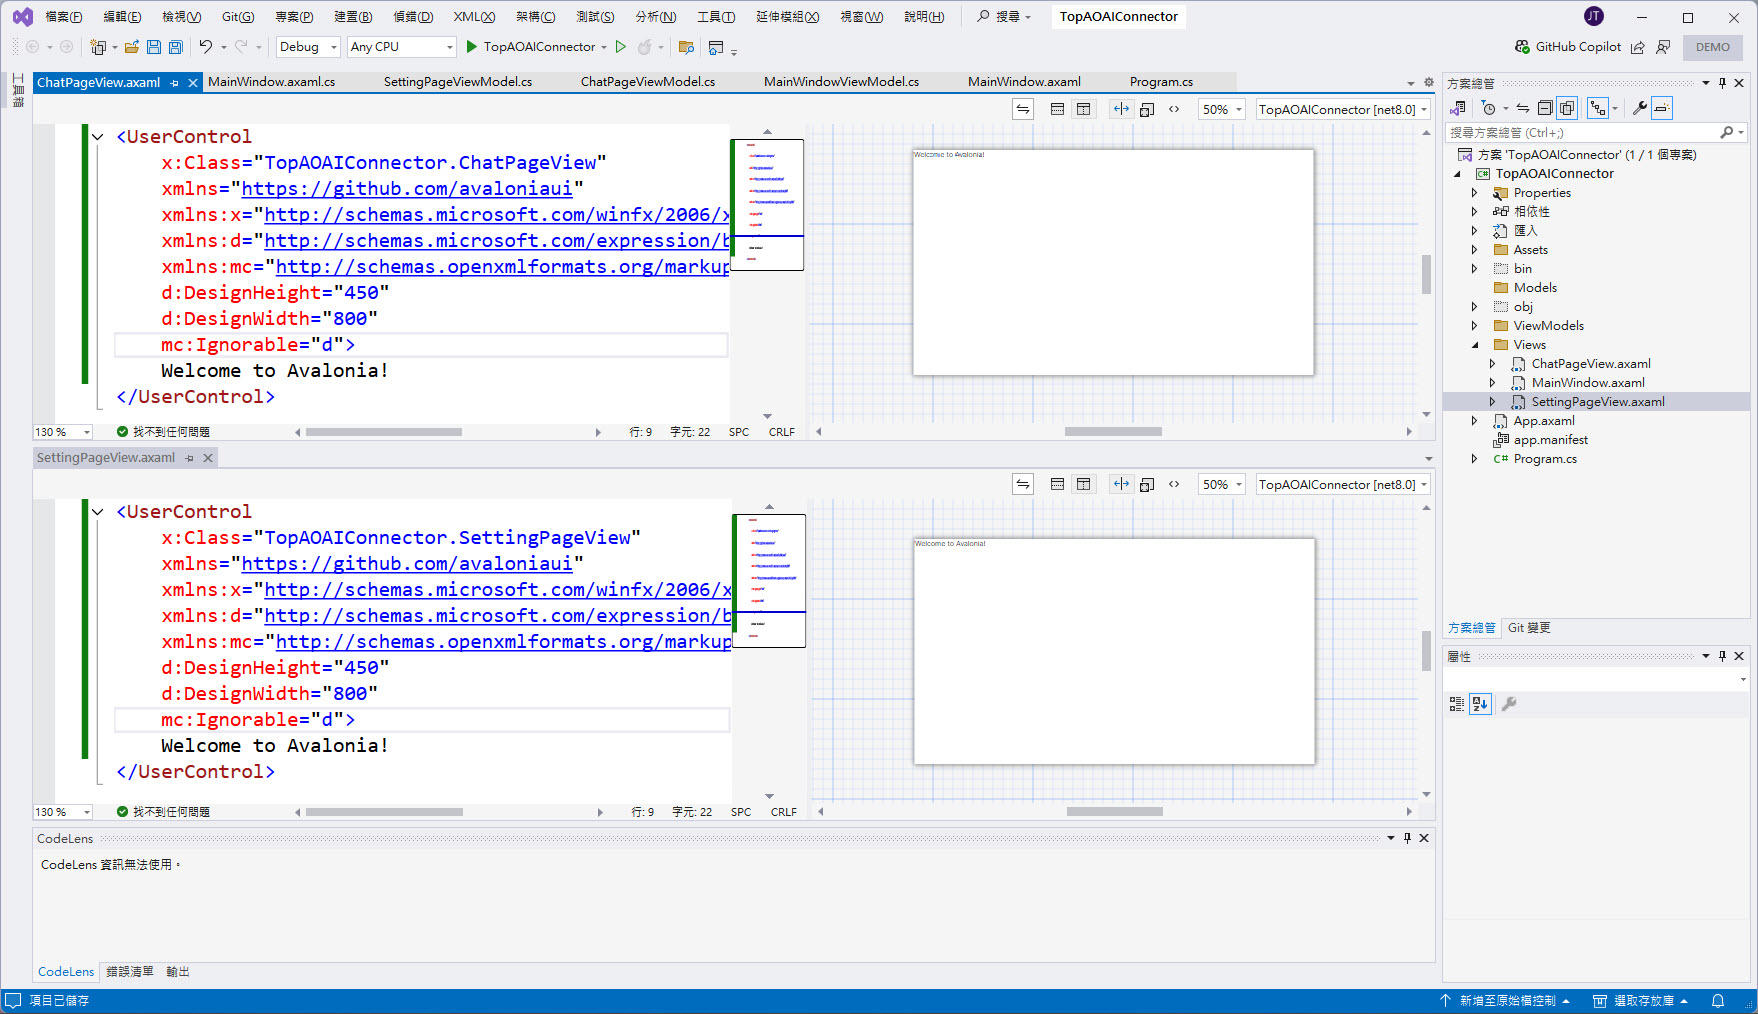Image resolution: width=1758 pixels, height=1014 pixels.
Task: Open the Any CPU platform dropdown
Action: (x=401, y=47)
